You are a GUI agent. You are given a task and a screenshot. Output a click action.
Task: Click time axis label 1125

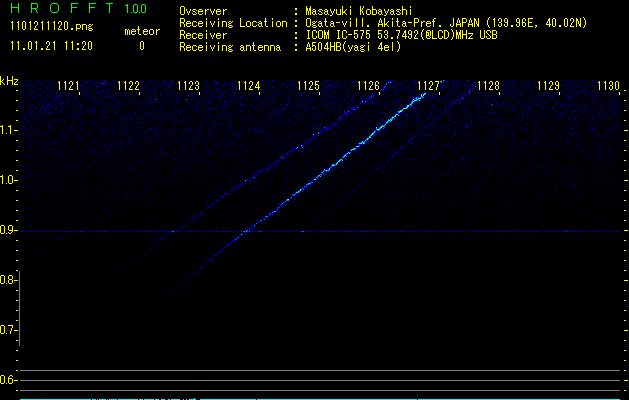(308, 86)
